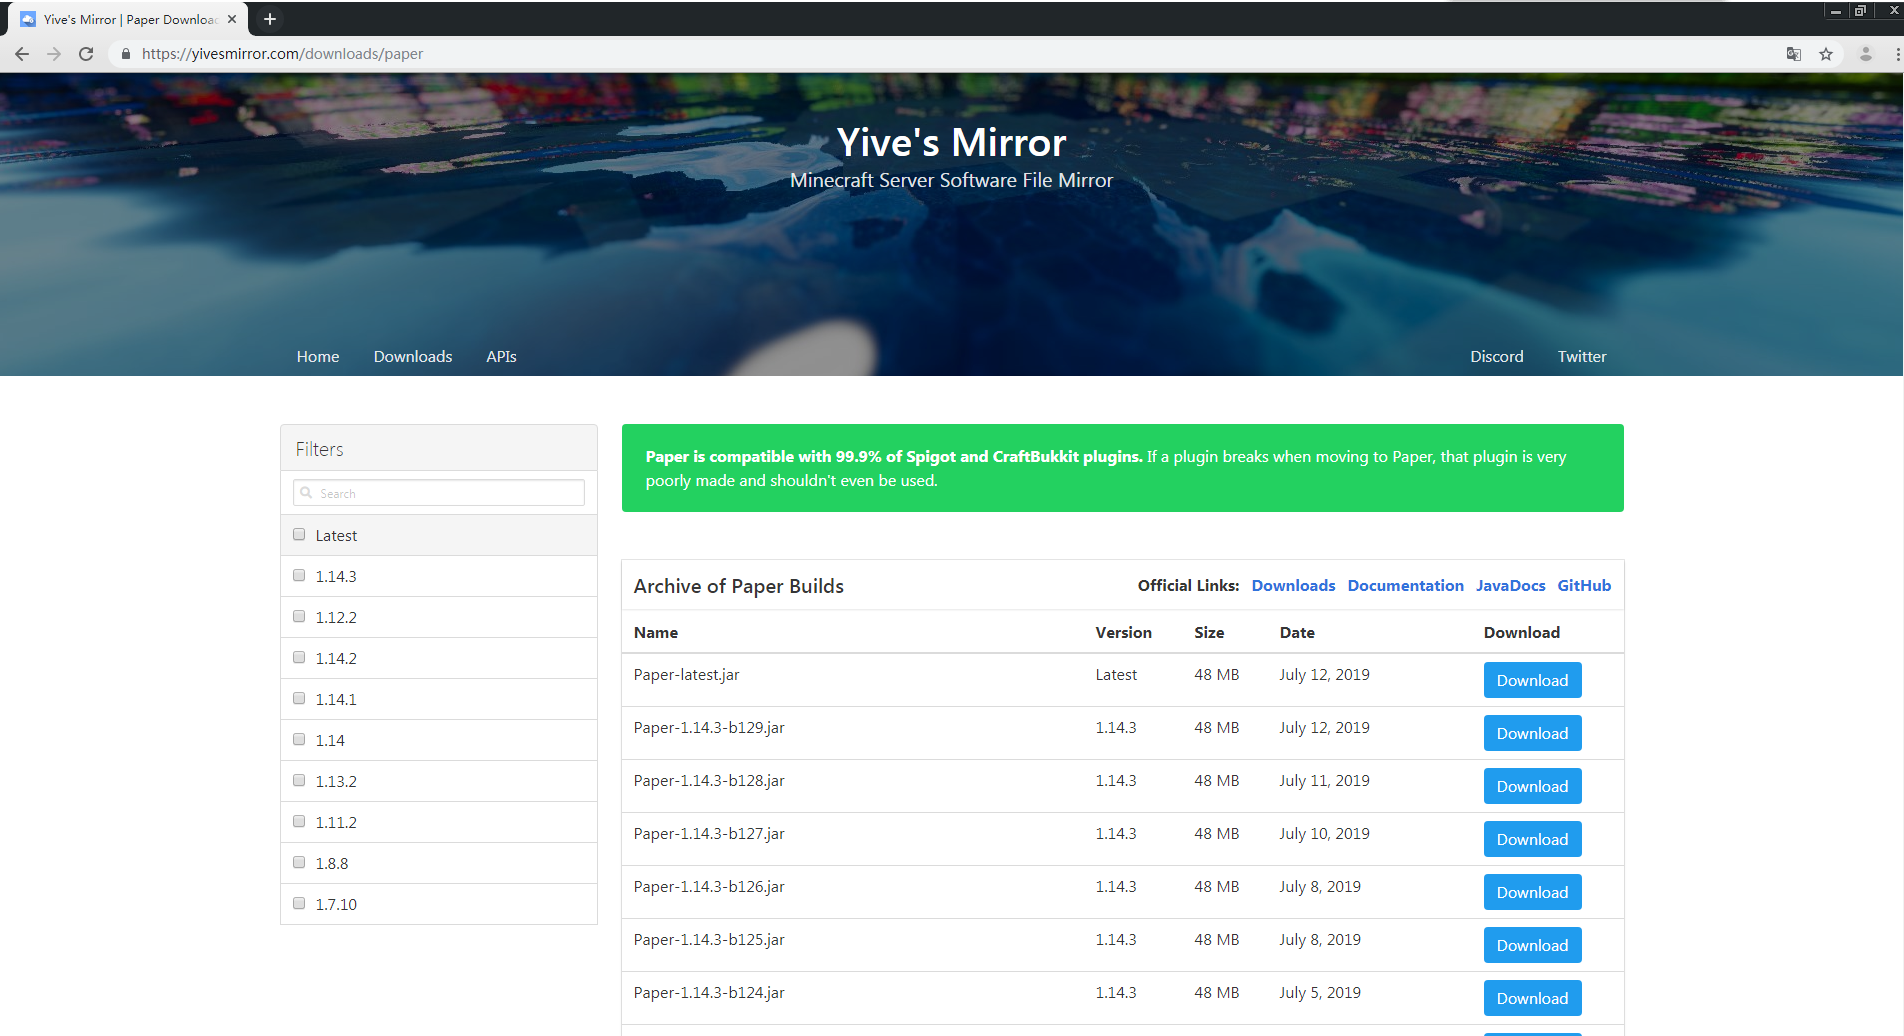
Task: Open the Downloads navigation menu item
Action: coord(413,357)
